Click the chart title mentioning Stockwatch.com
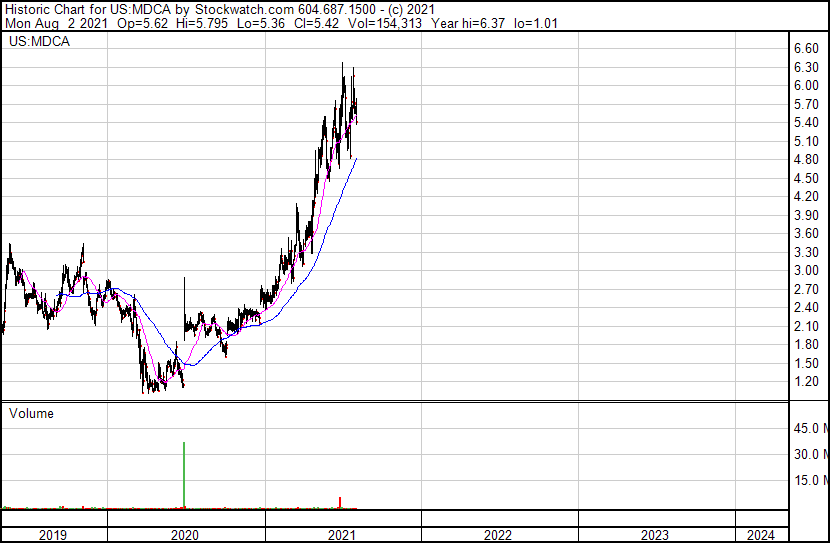This screenshot has width=830, height=543. (x=220, y=9)
